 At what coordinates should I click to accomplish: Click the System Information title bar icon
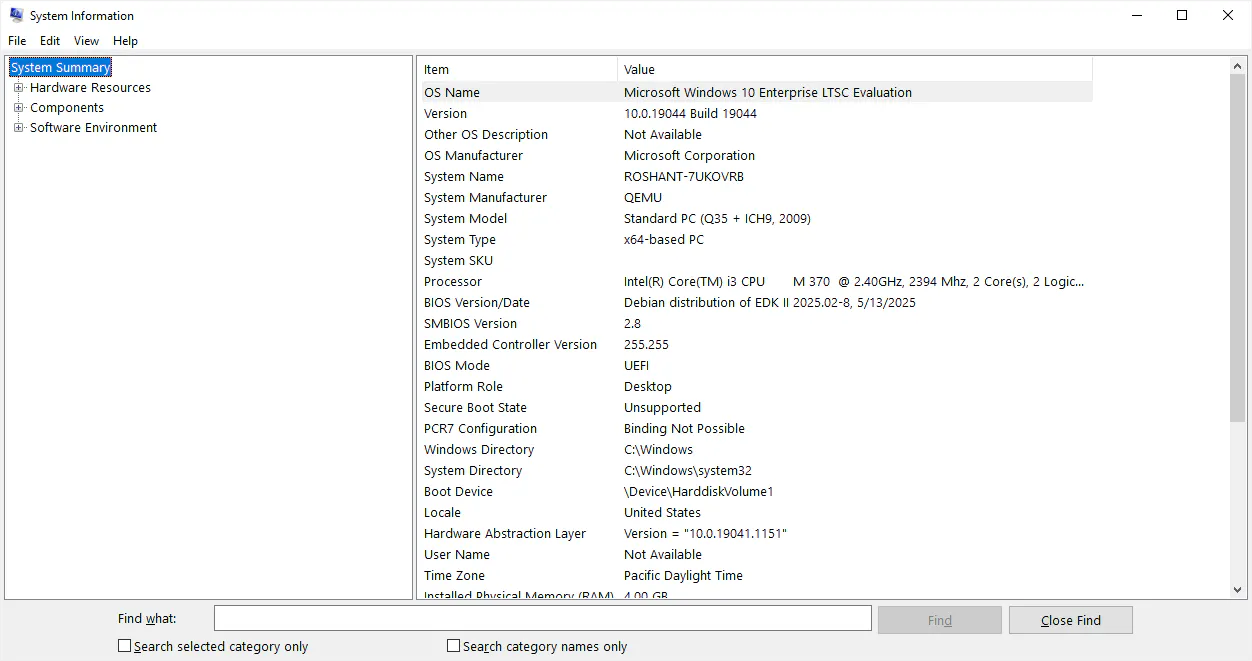click(16, 15)
